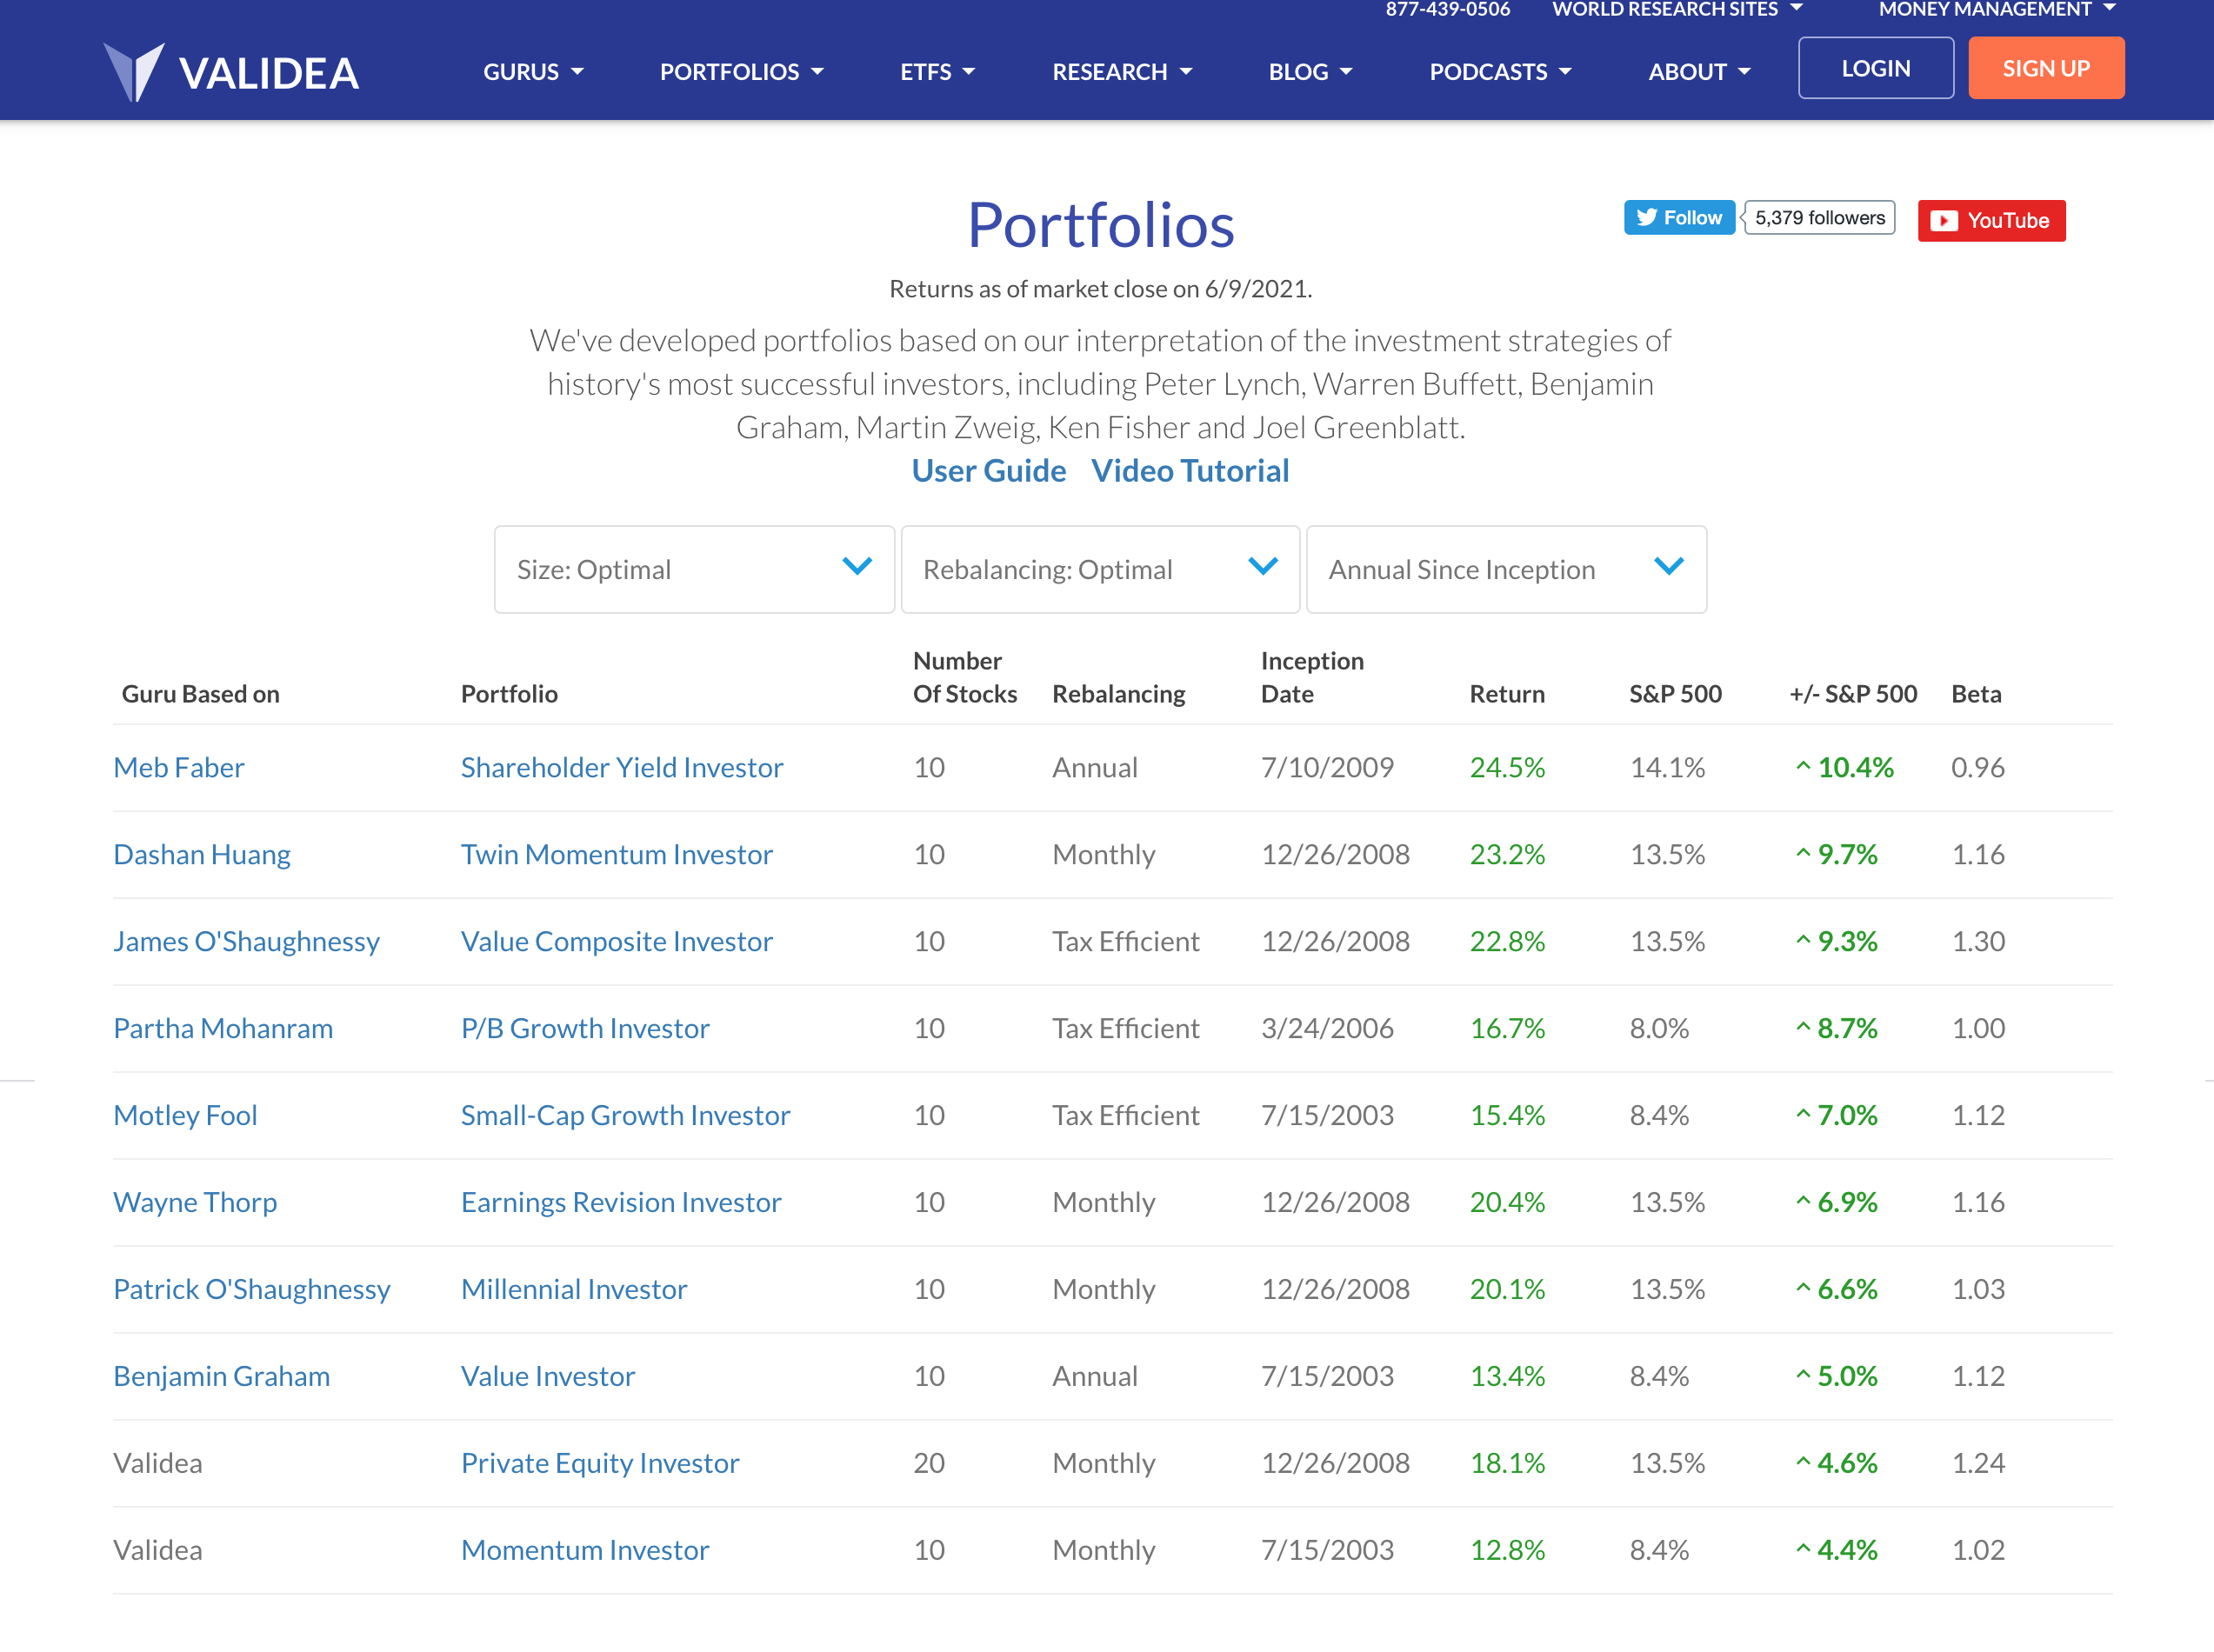Click the Login button
The width and height of the screenshot is (2214, 1652).
[x=1876, y=68]
